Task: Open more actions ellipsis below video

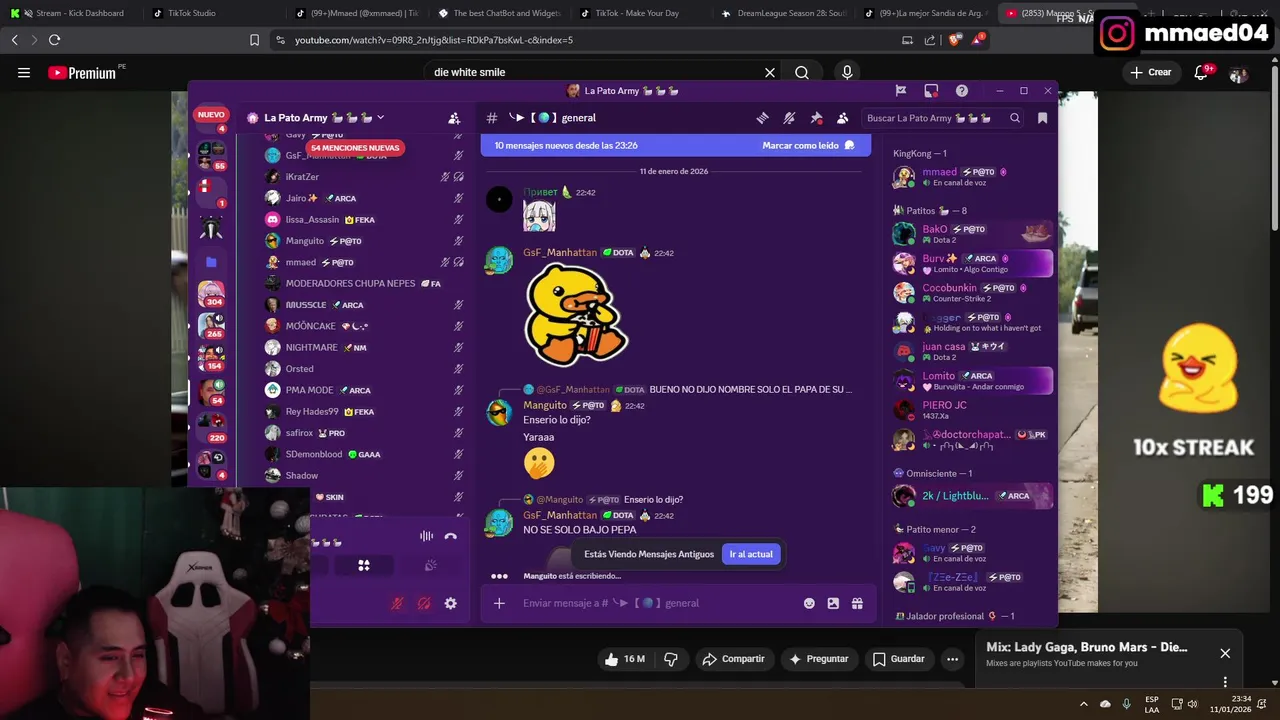Action: pyautogui.click(x=953, y=659)
